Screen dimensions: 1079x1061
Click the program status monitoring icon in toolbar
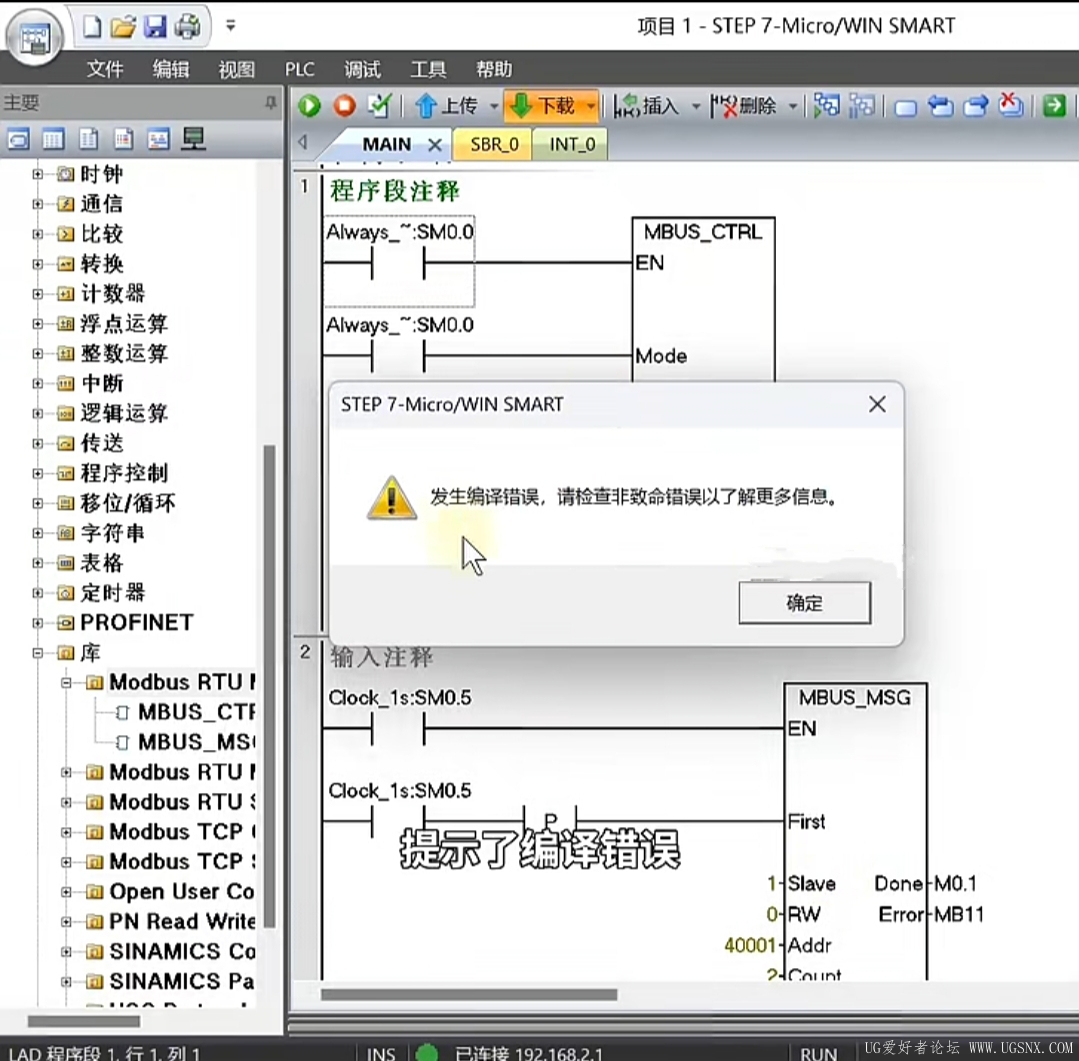coord(826,106)
